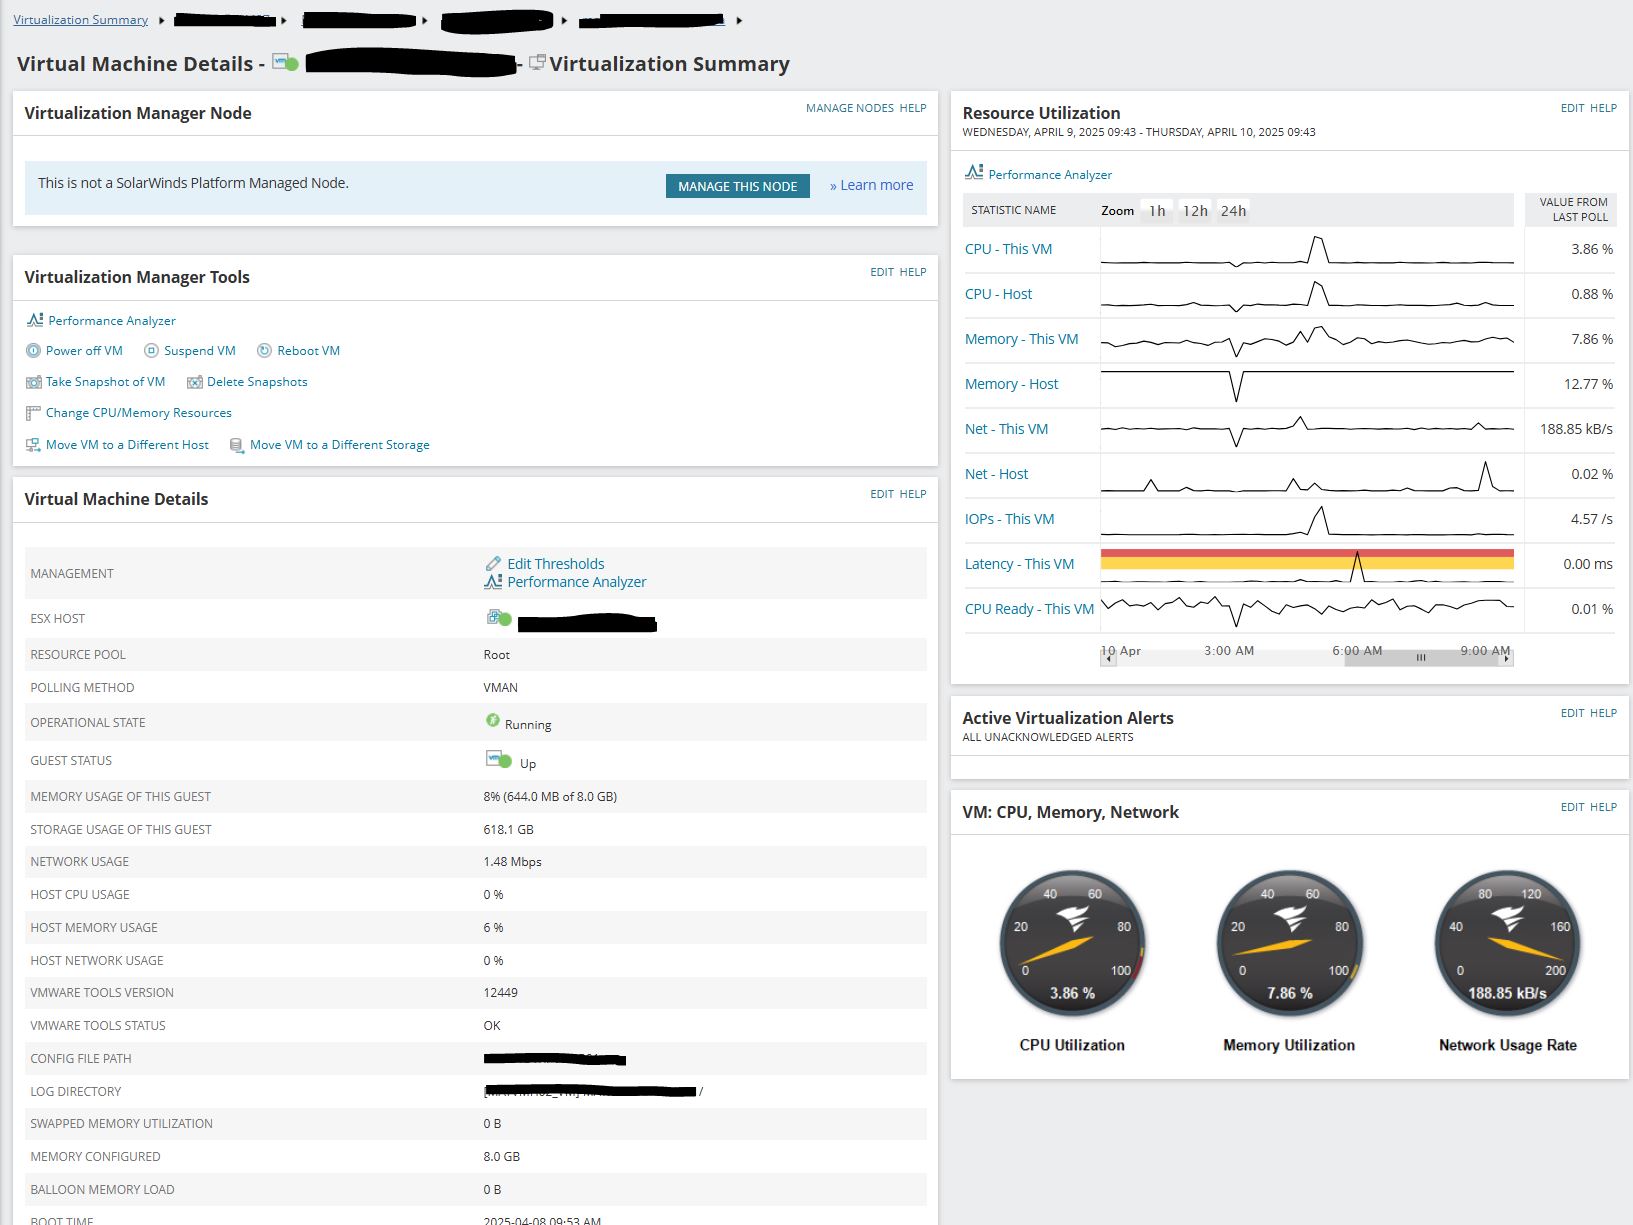Open Performance Analyzer in Resource Utilization

(1049, 174)
